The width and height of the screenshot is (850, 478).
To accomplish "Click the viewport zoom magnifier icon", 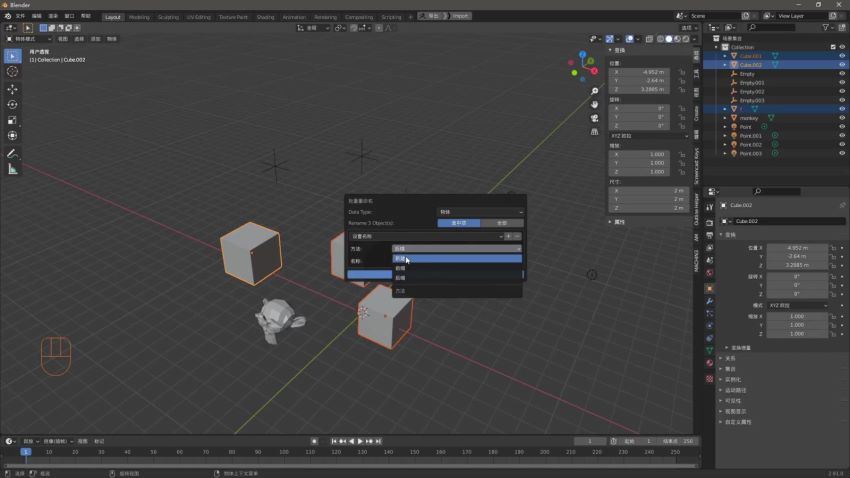I will (x=595, y=91).
